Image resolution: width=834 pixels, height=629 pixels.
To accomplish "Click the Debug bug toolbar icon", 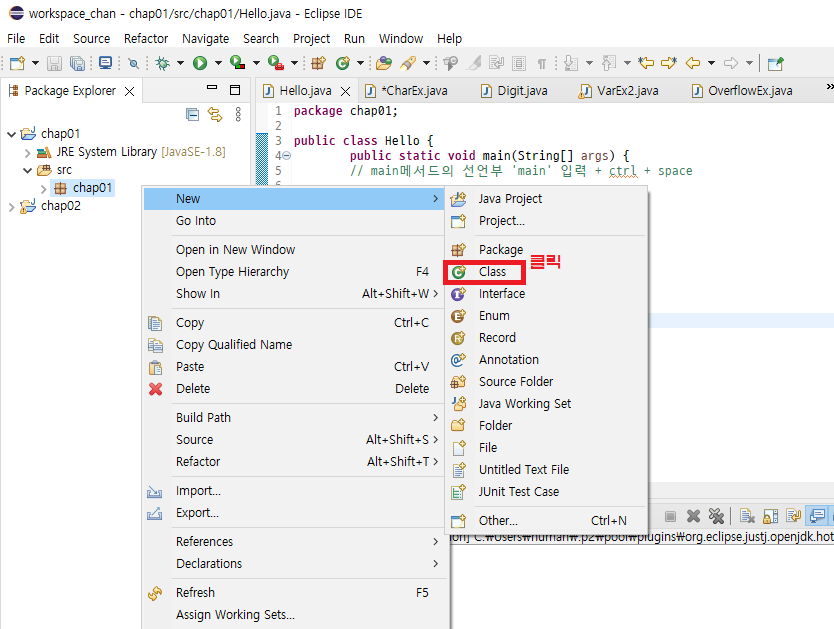I will point(162,63).
